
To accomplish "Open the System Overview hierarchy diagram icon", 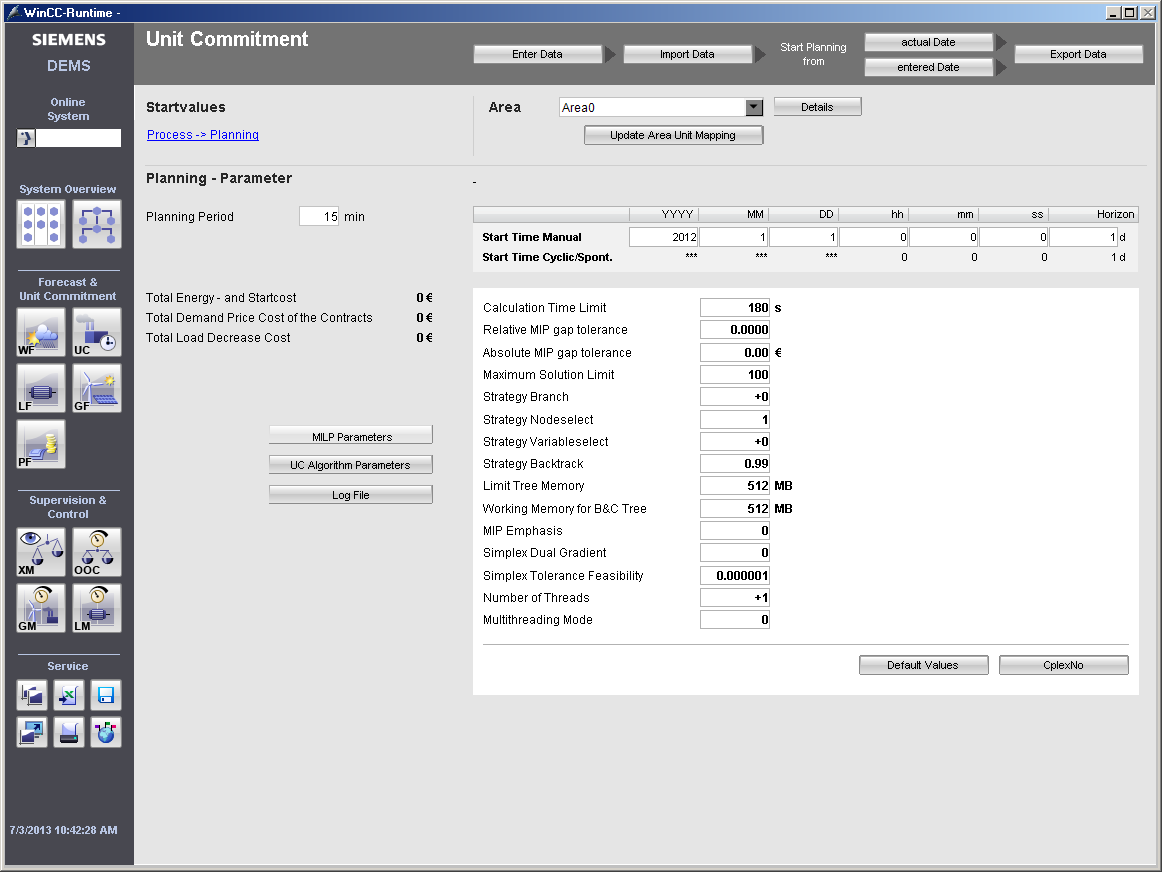I will pos(97,224).
